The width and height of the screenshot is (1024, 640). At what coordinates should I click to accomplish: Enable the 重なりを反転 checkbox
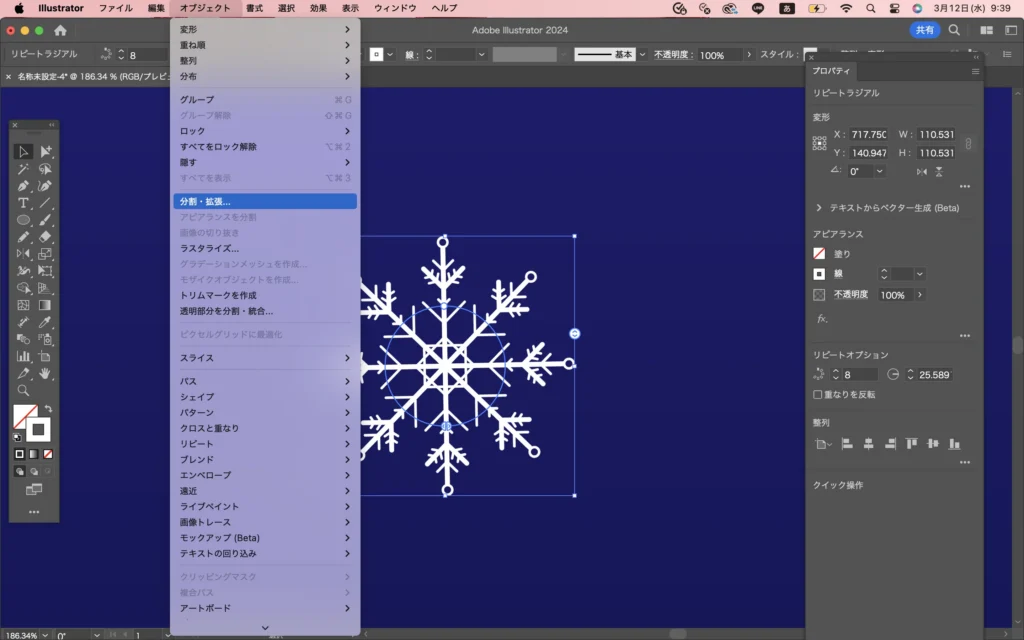818,395
